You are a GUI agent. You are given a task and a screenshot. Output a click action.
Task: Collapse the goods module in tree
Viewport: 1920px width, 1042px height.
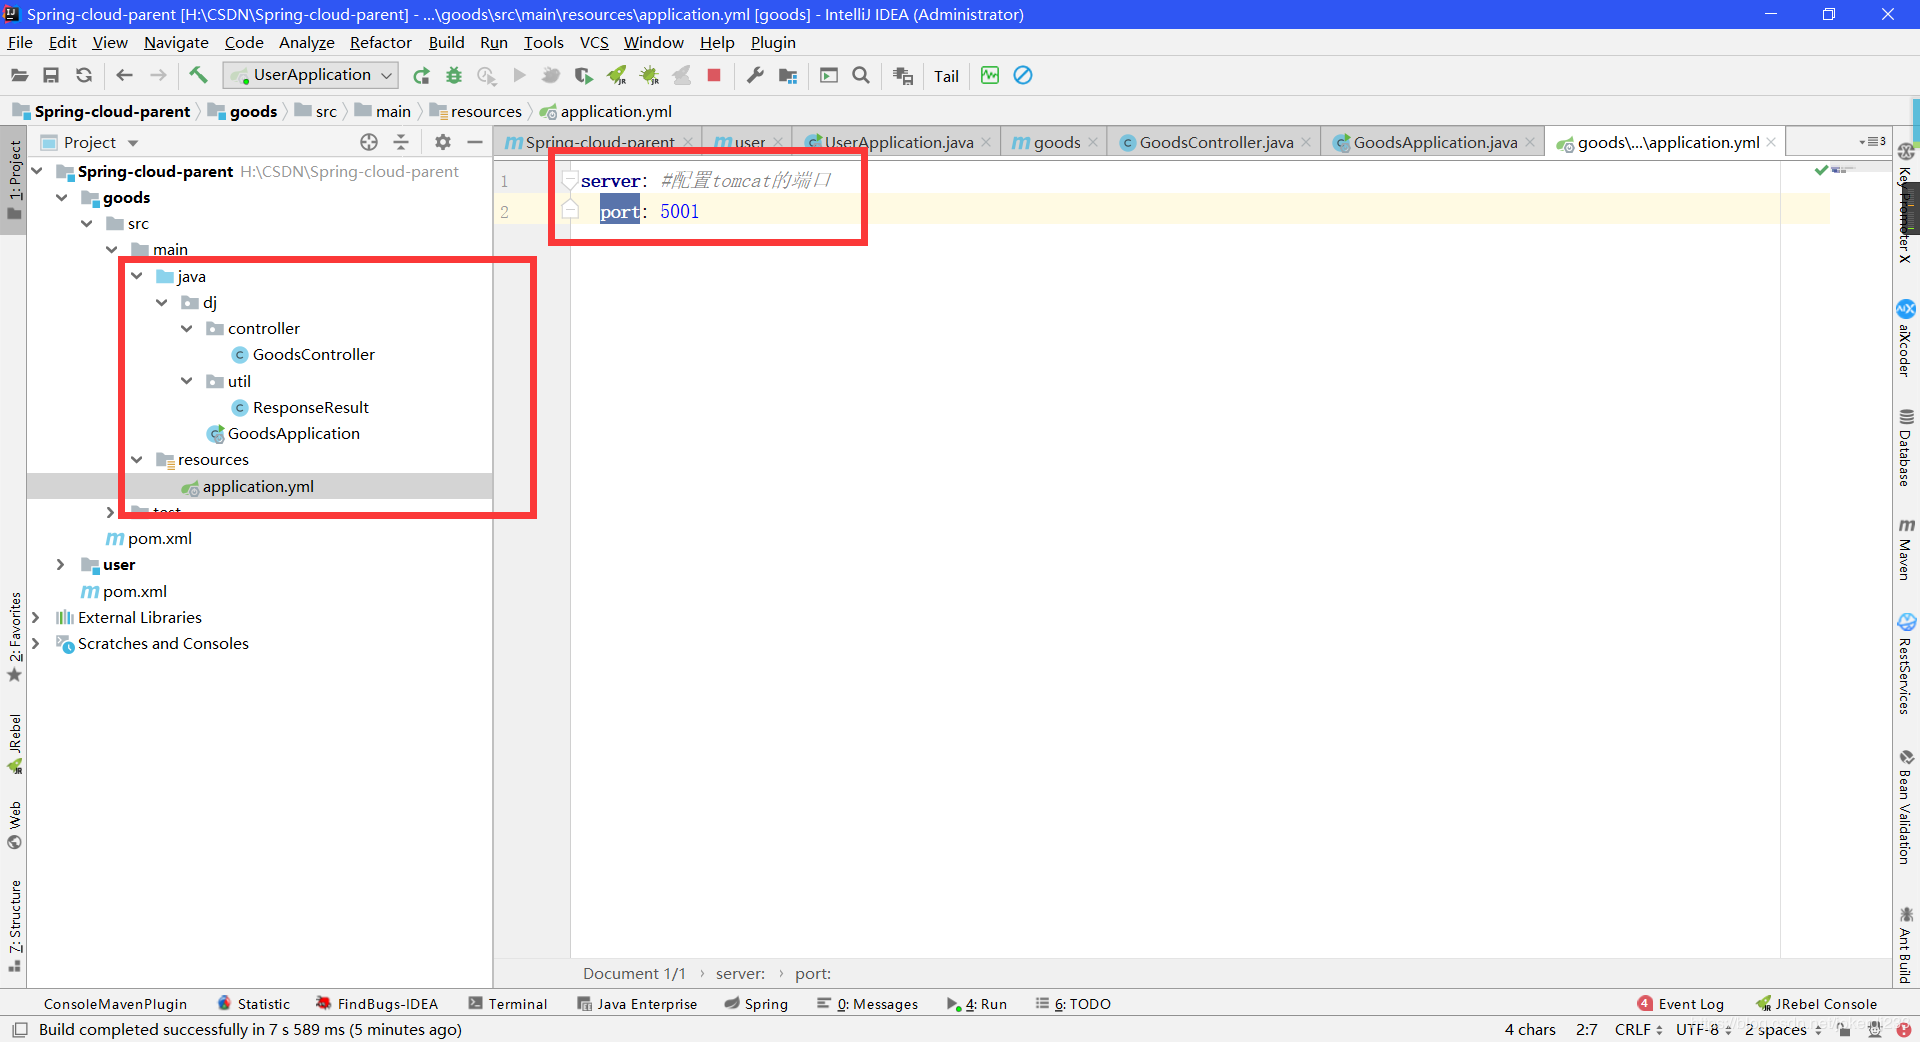[62, 197]
